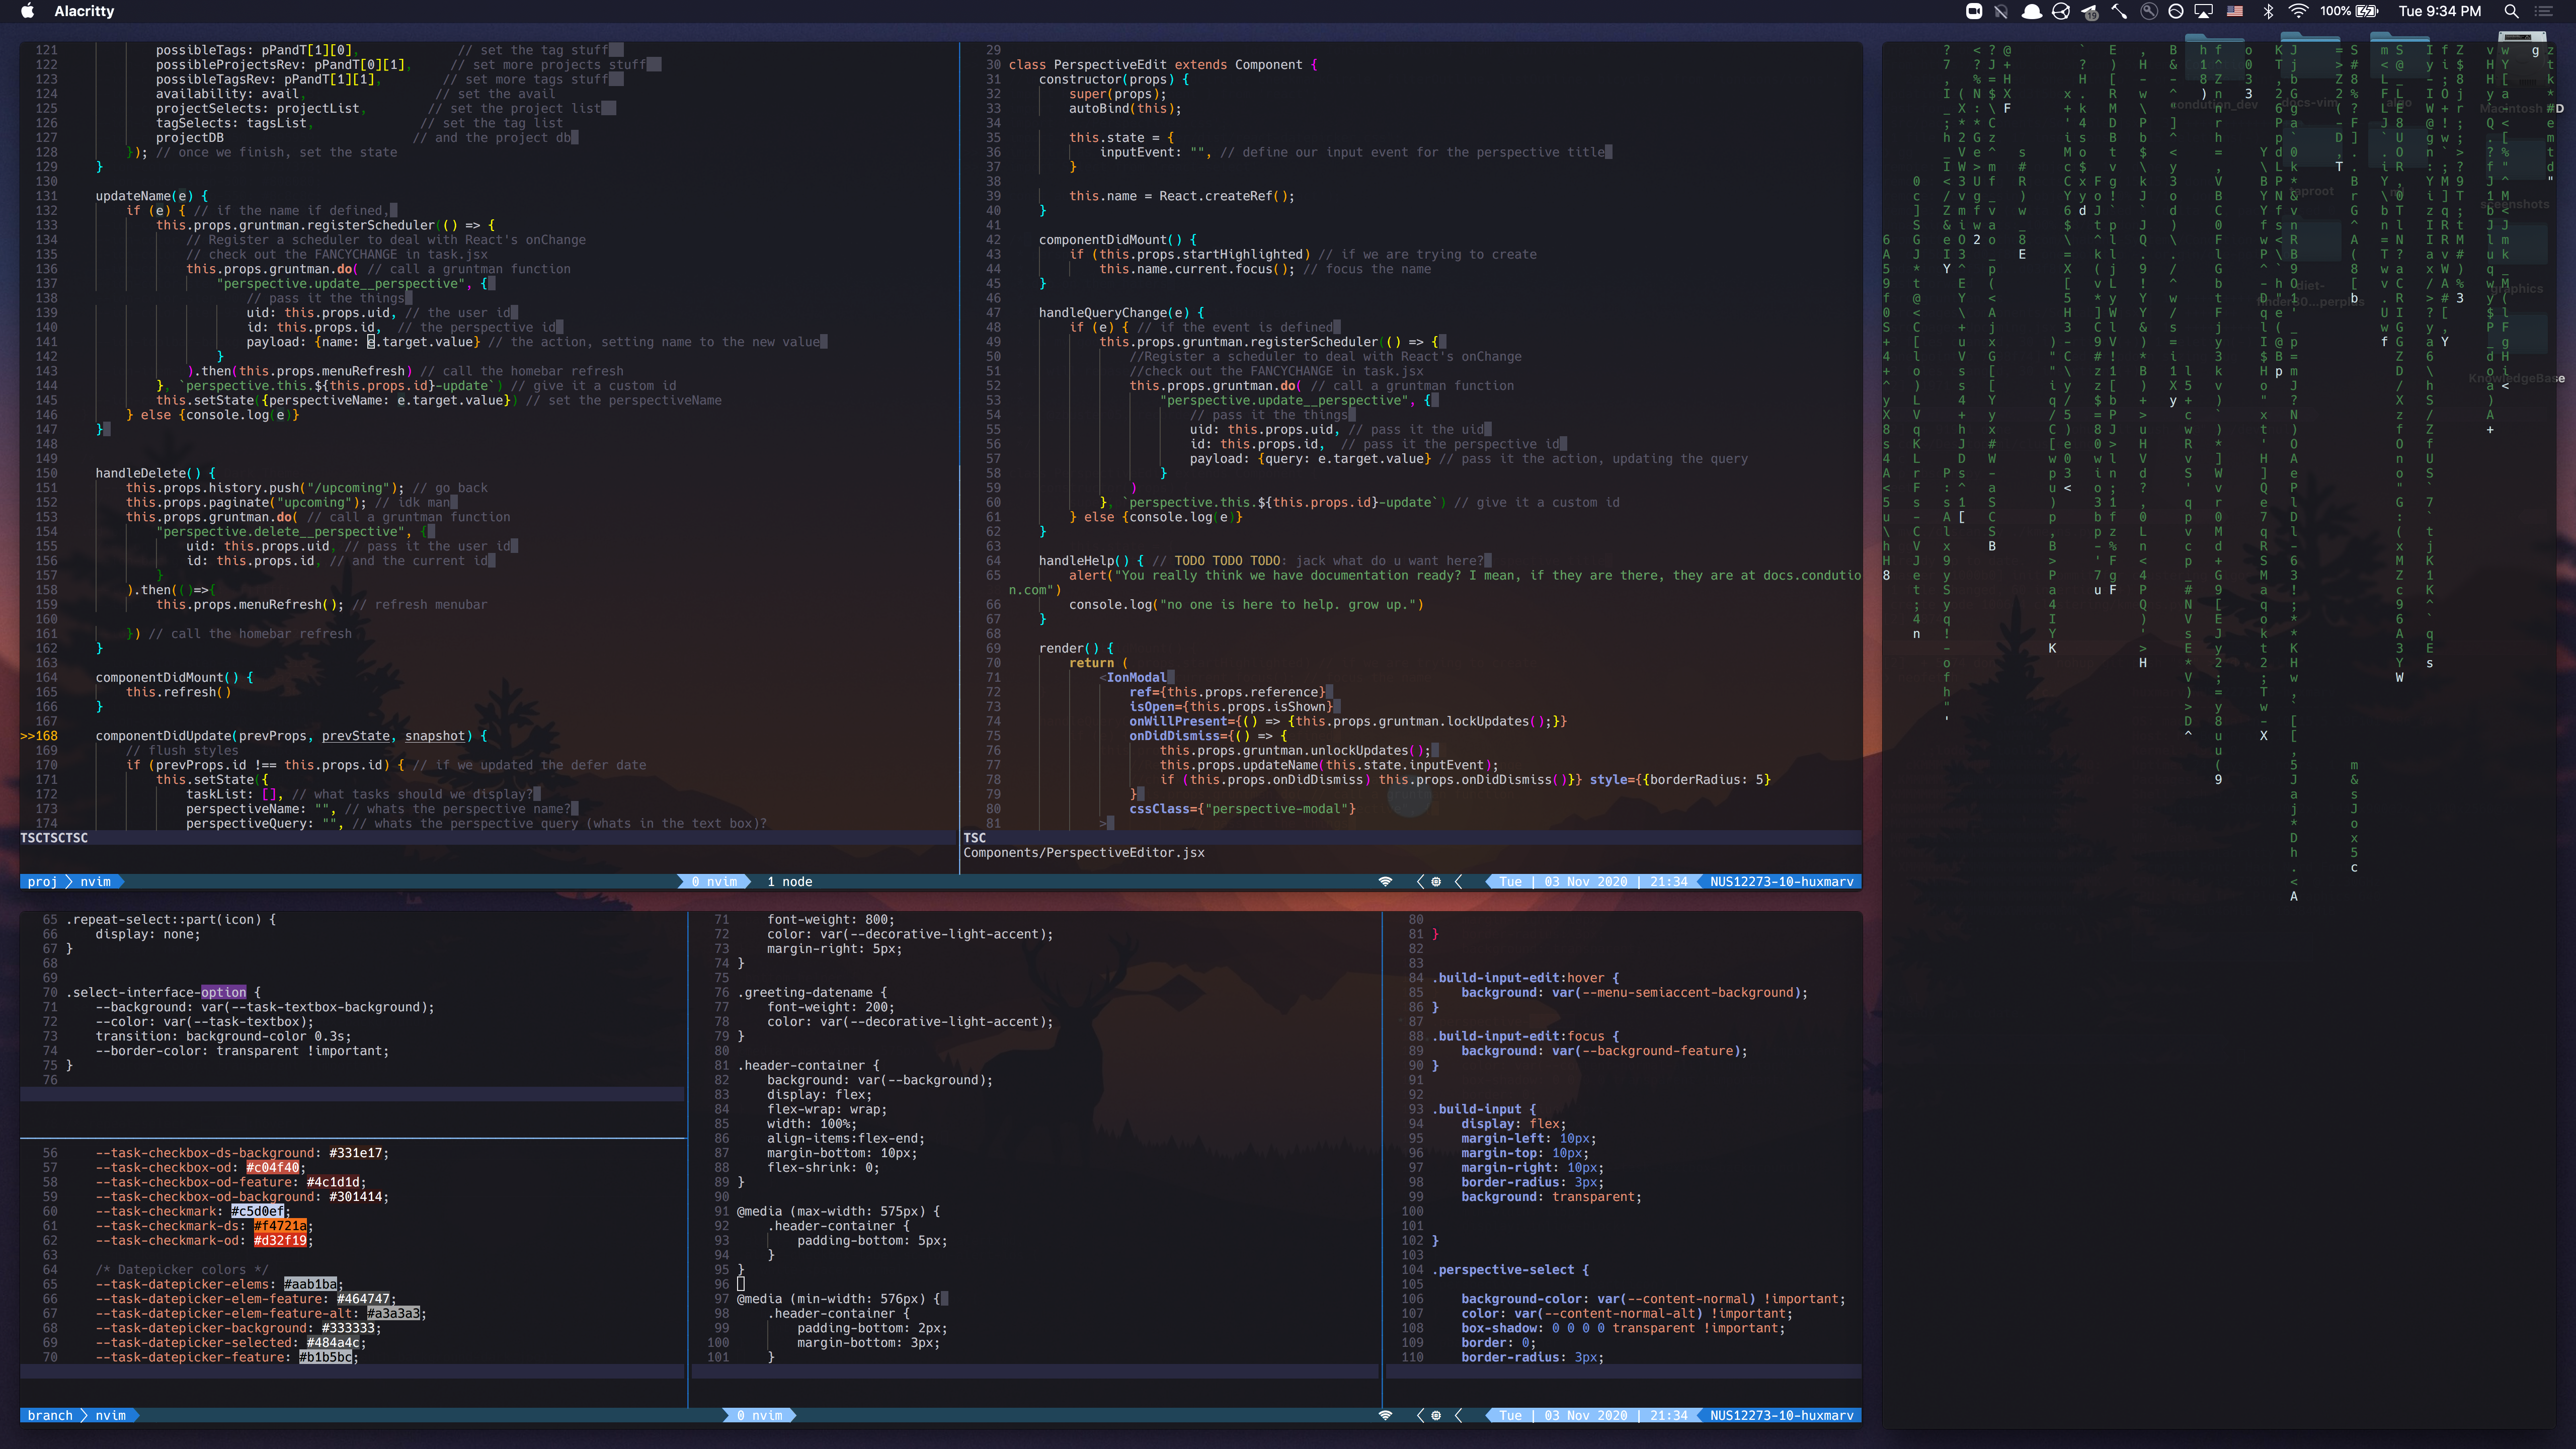The image size is (2576, 1449).
Task: Click the underlined 'prevState' parameter
Action: click(356, 736)
